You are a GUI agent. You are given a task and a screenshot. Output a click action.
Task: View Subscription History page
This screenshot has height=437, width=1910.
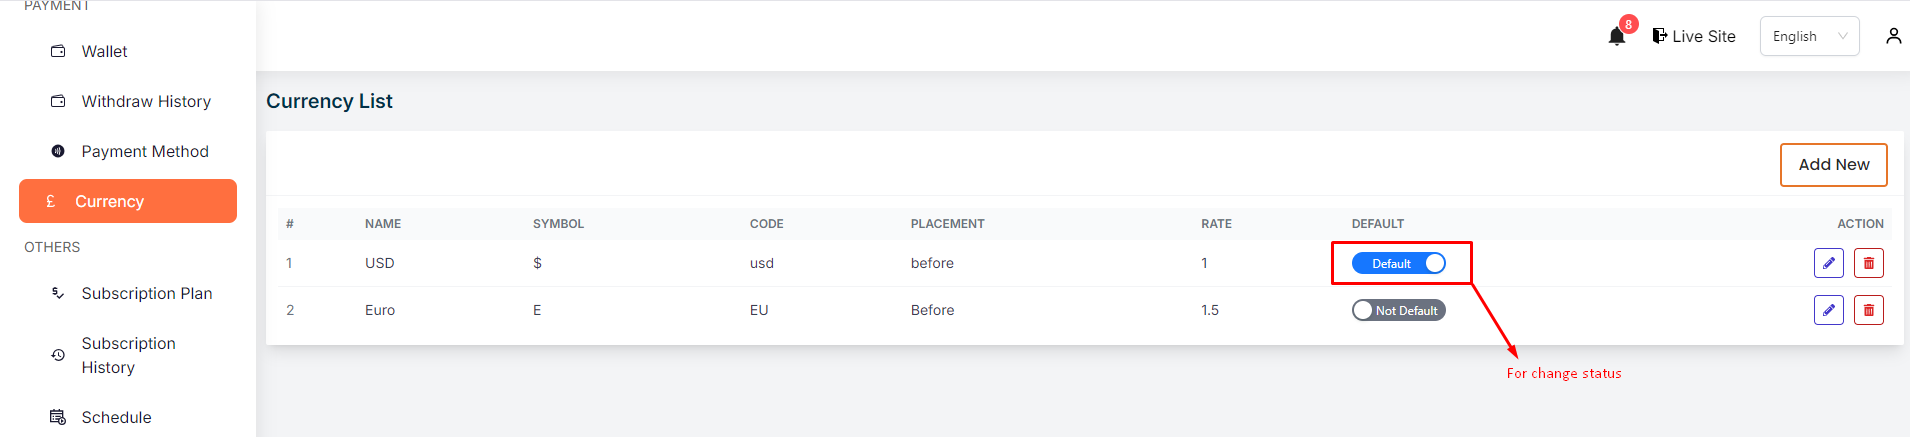pos(129,355)
